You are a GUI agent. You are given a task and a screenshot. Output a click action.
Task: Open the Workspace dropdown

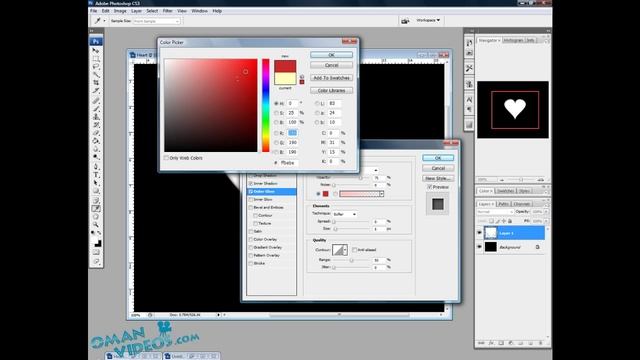[428, 20]
